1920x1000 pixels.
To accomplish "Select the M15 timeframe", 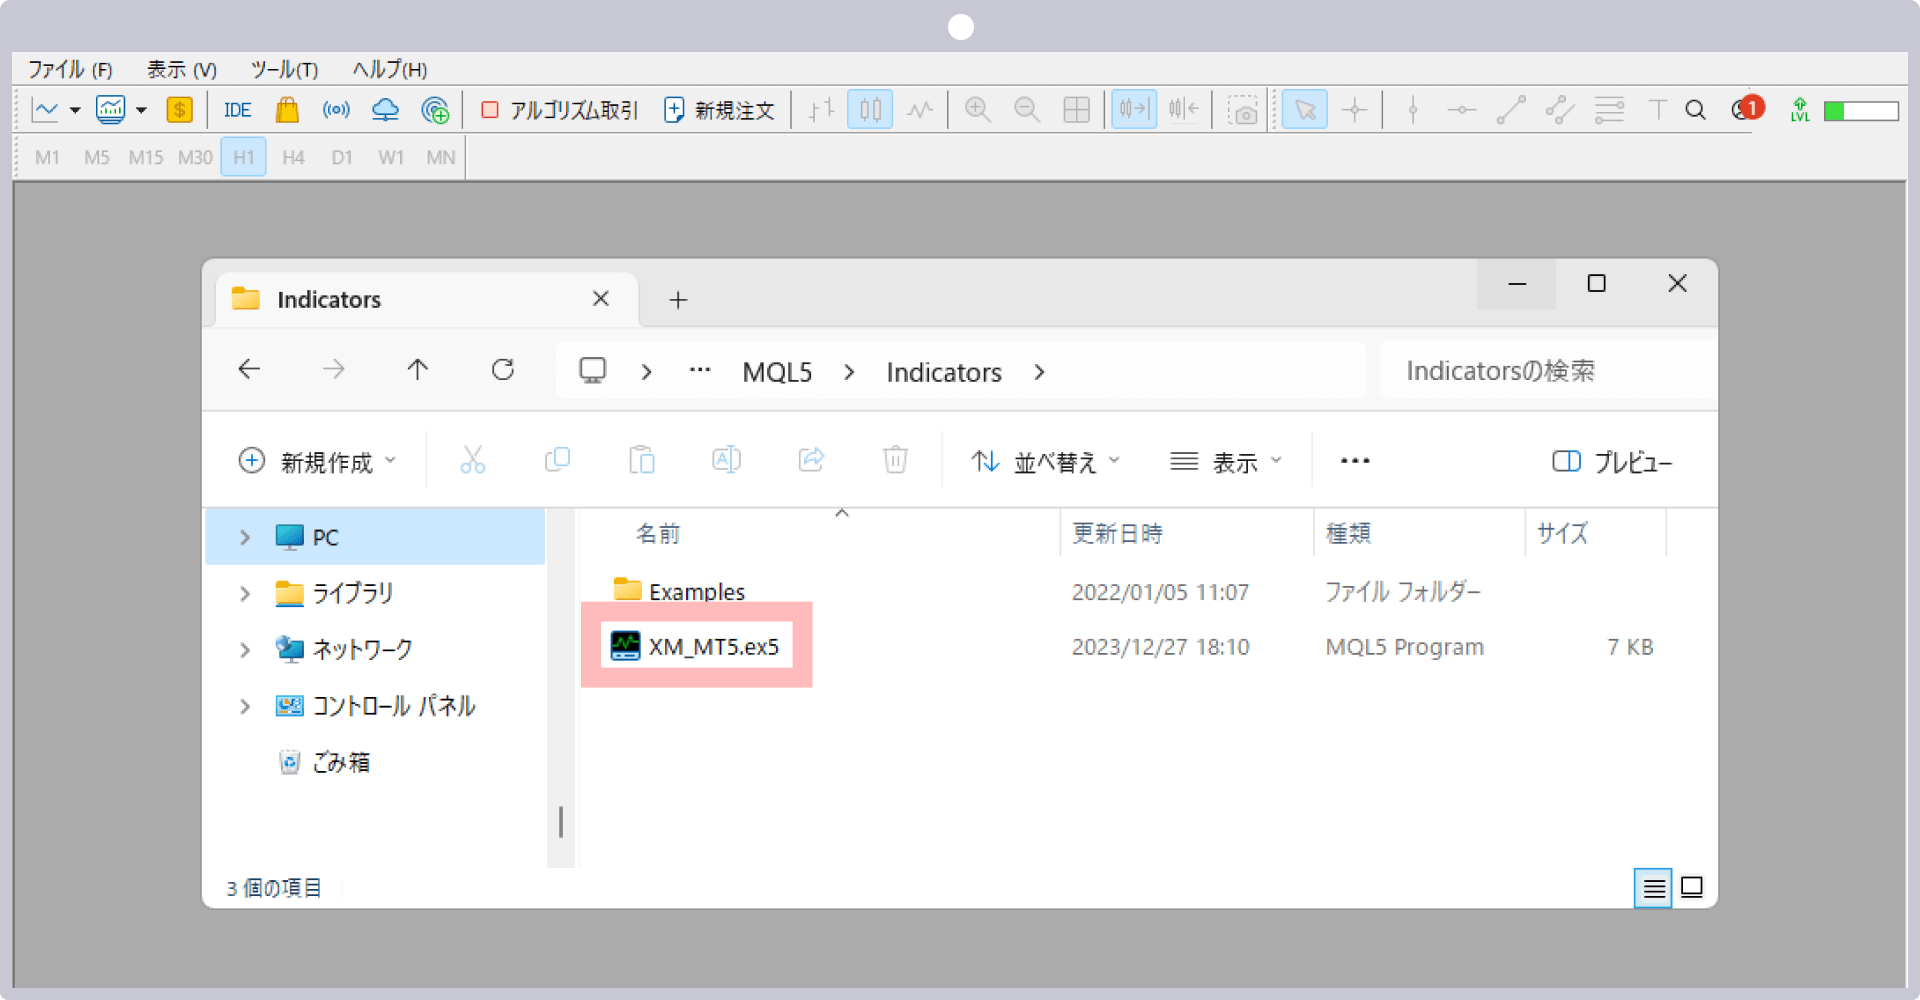I will click(x=146, y=157).
